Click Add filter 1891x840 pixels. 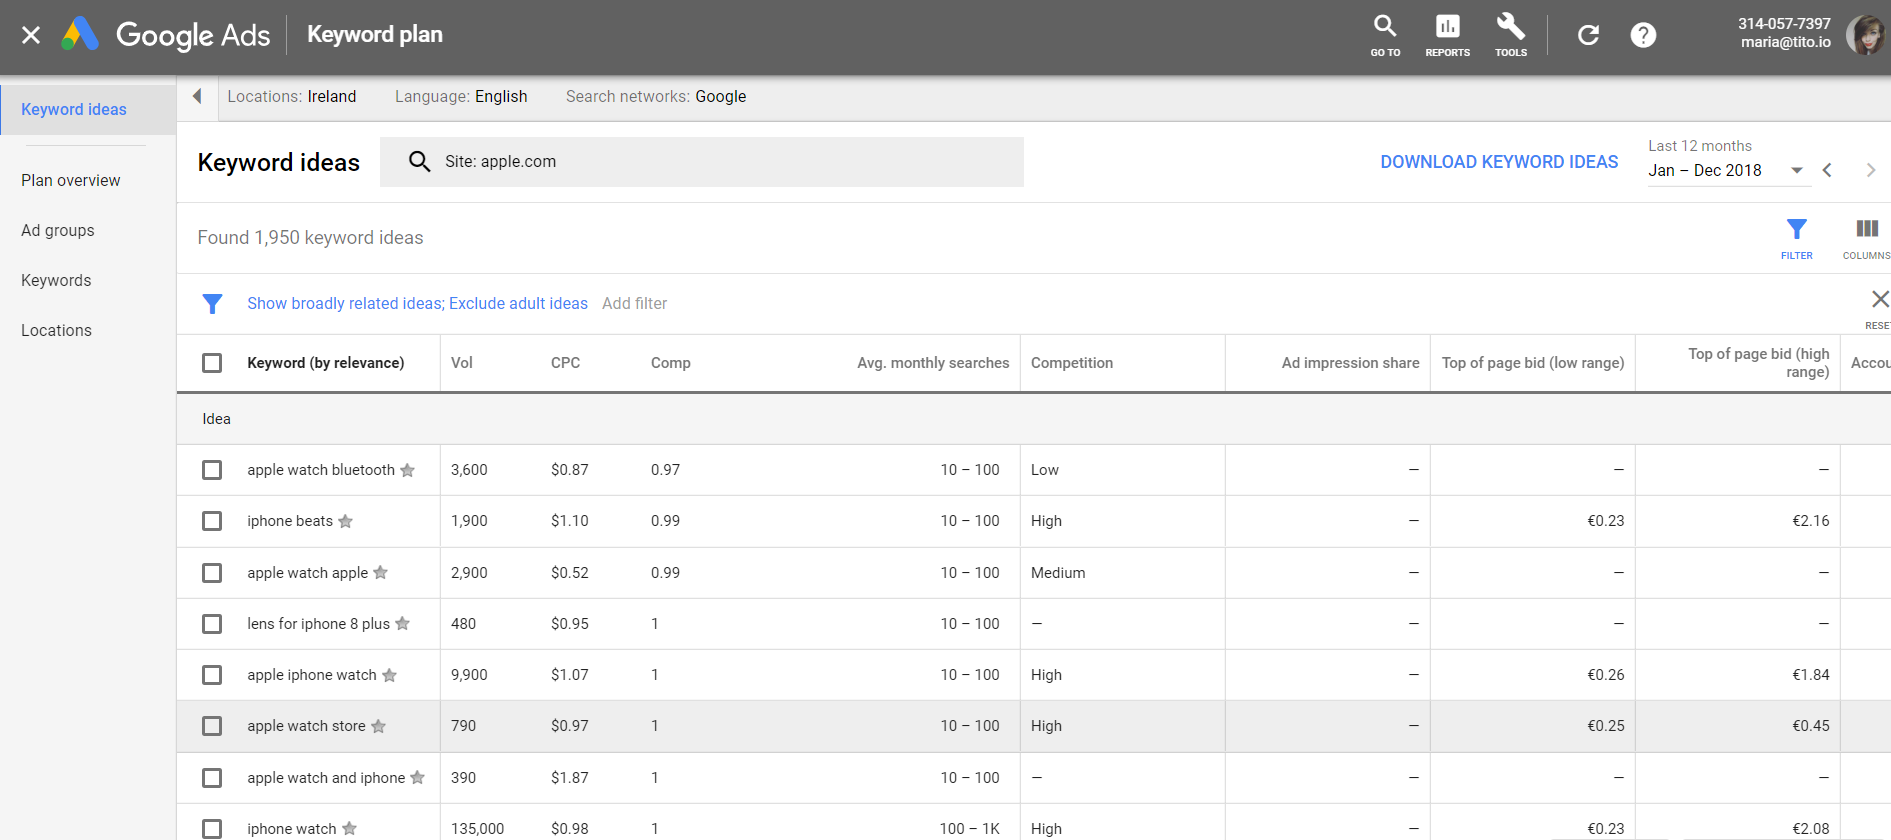[x=634, y=303]
